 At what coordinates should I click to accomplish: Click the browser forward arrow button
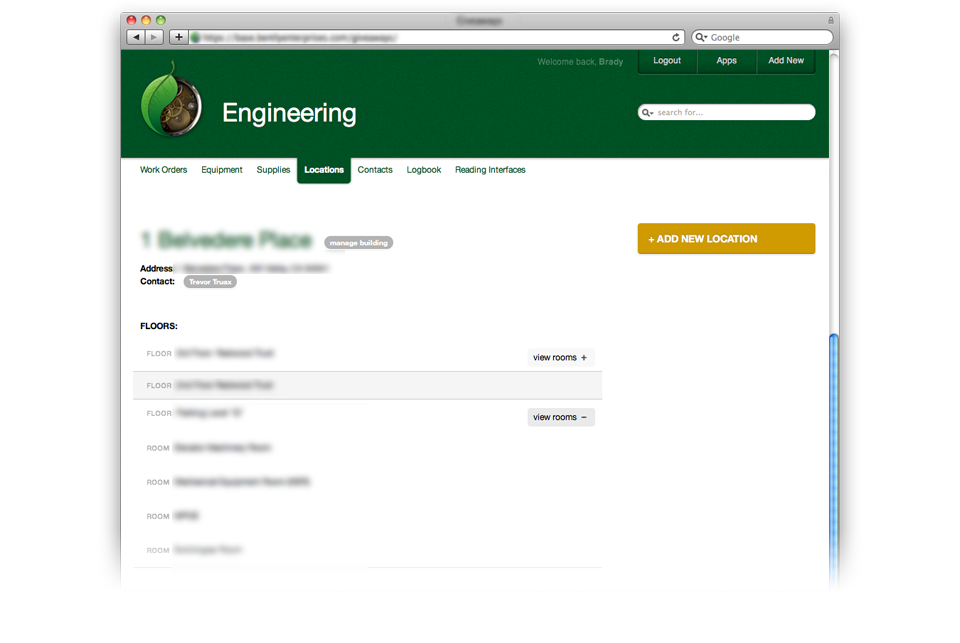click(x=154, y=37)
